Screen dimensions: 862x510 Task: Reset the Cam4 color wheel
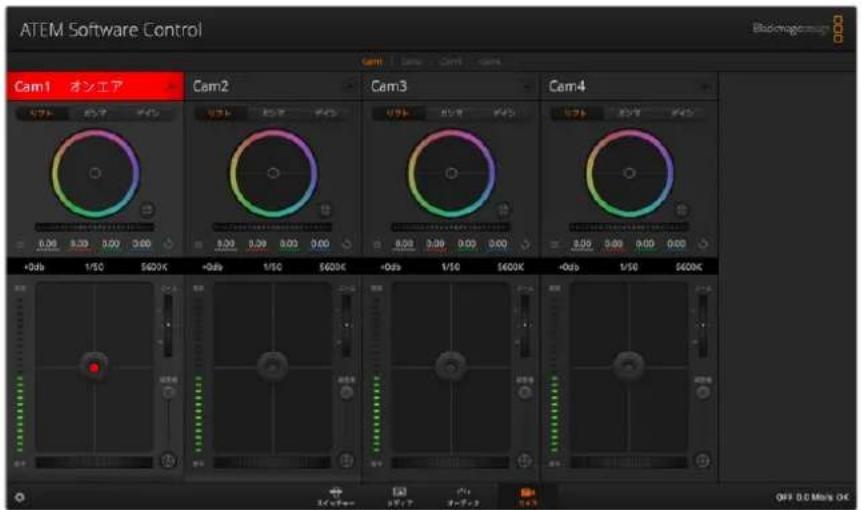(681, 209)
